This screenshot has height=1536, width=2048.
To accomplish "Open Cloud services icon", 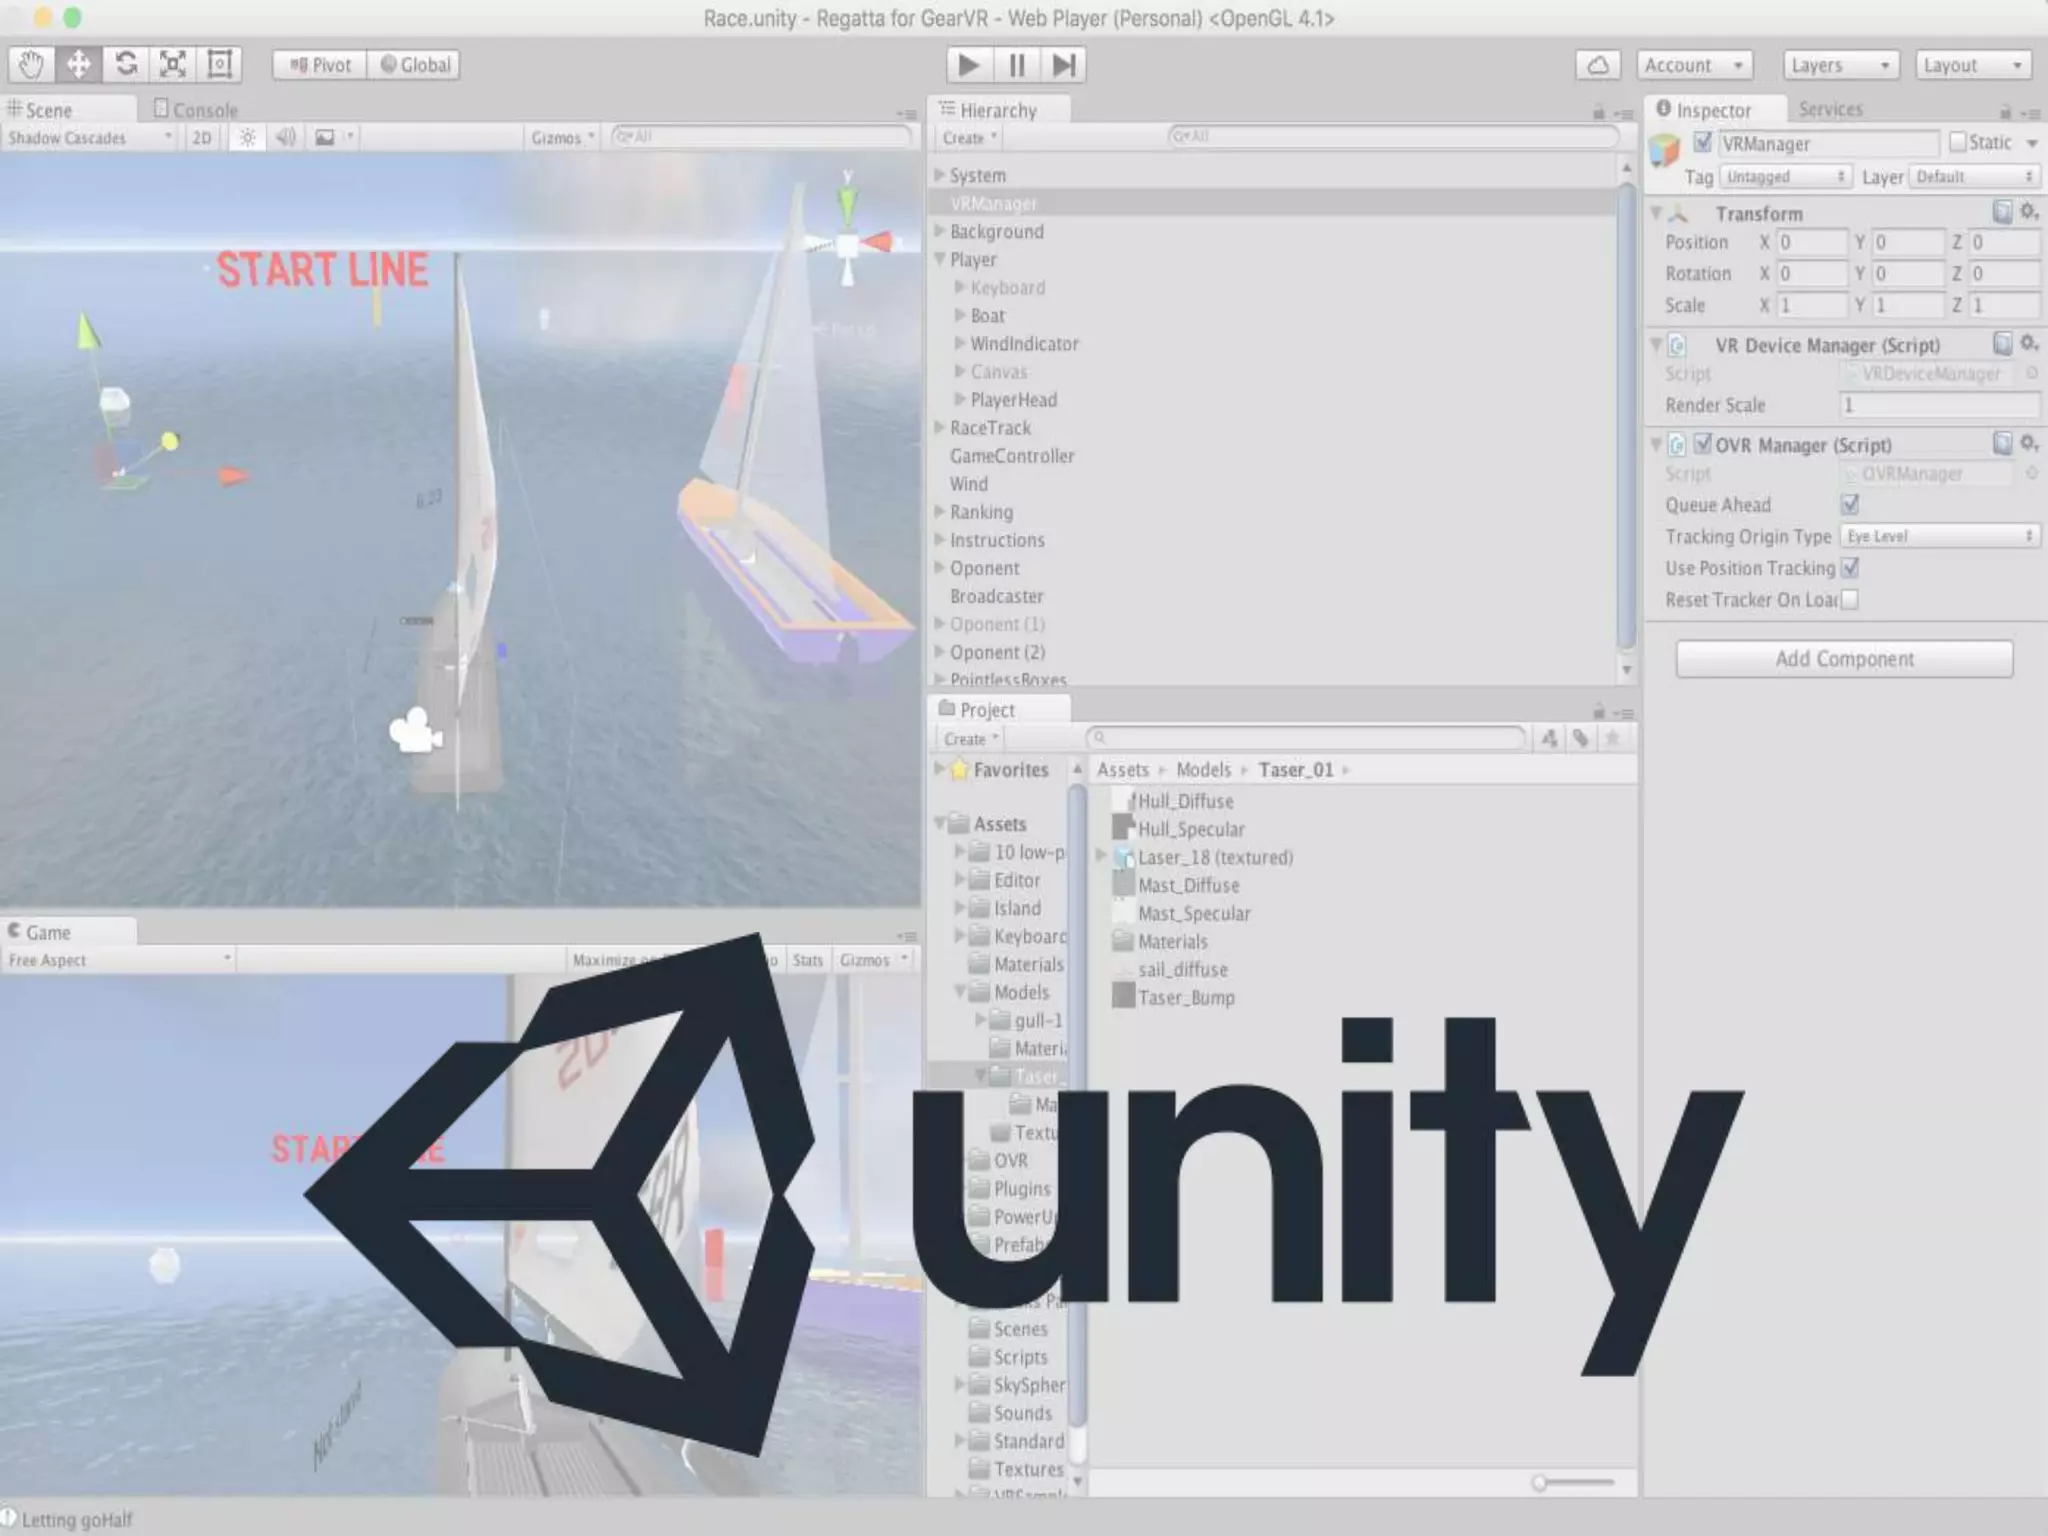I will [x=1598, y=65].
